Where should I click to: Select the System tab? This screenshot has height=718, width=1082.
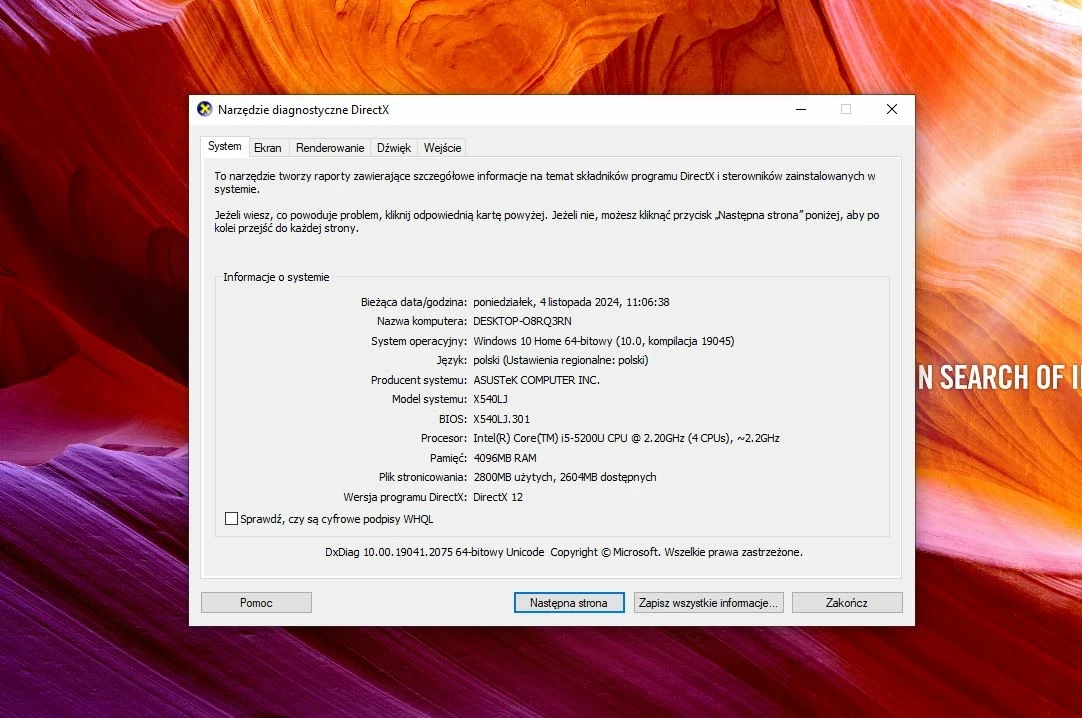225,146
